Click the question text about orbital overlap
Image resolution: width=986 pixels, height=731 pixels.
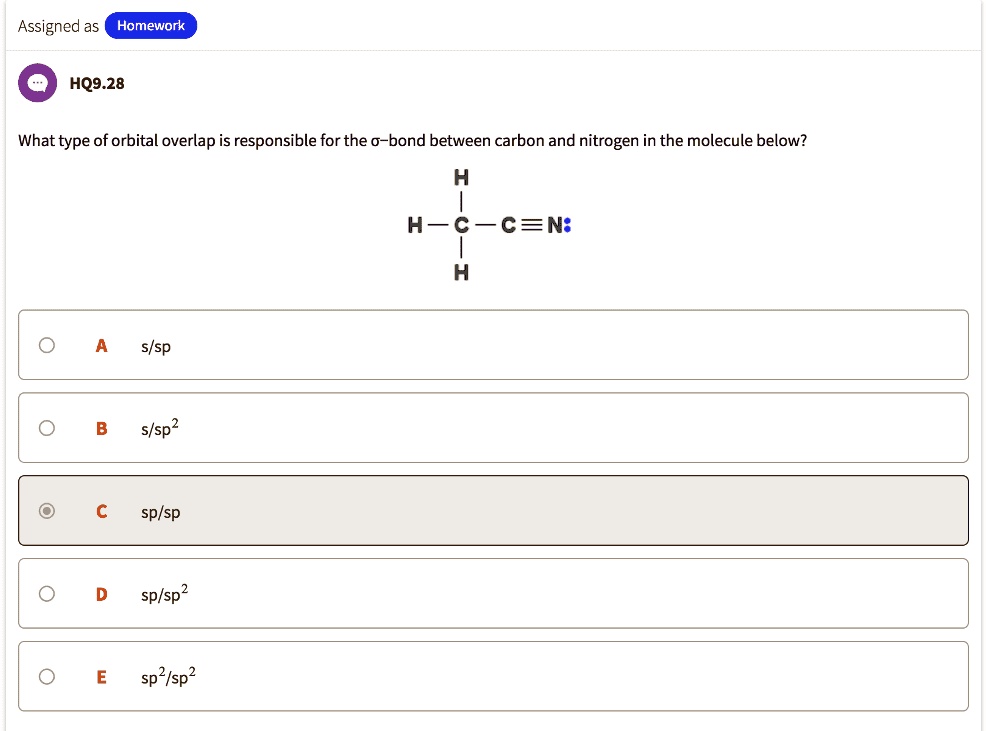(413, 140)
